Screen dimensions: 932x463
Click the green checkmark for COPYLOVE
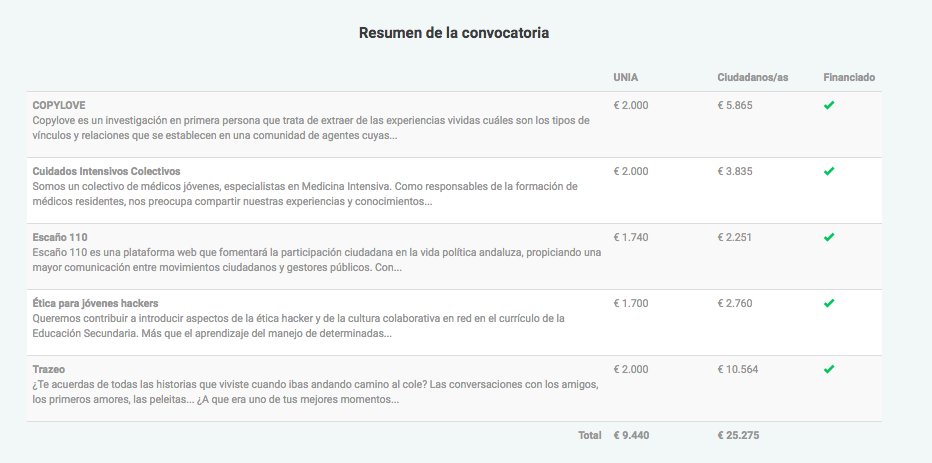[x=829, y=105]
